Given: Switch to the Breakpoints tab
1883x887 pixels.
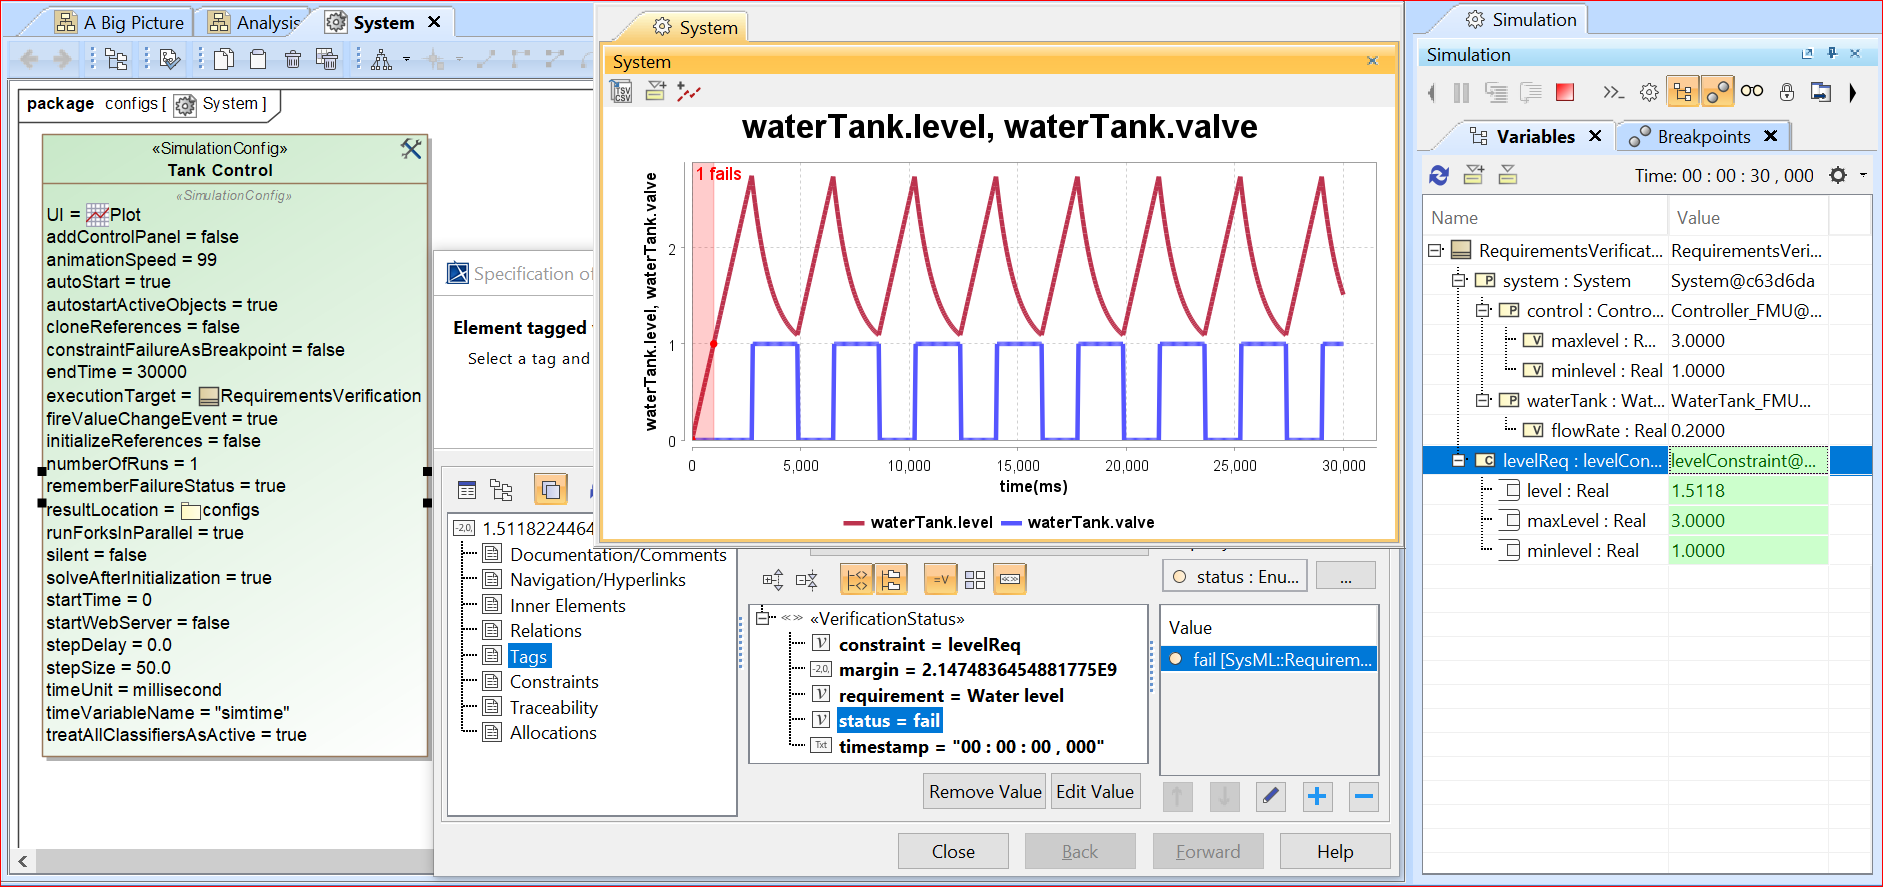Looking at the screenshot, I should (1703, 137).
